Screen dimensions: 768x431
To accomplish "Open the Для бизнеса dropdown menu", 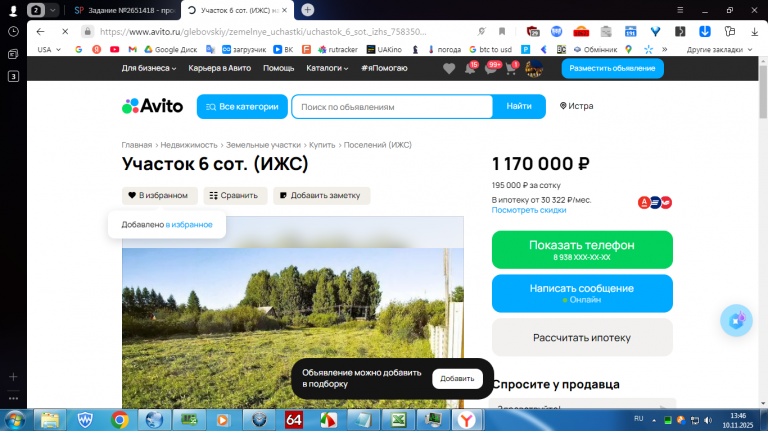I will pyautogui.click(x=149, y=68).
